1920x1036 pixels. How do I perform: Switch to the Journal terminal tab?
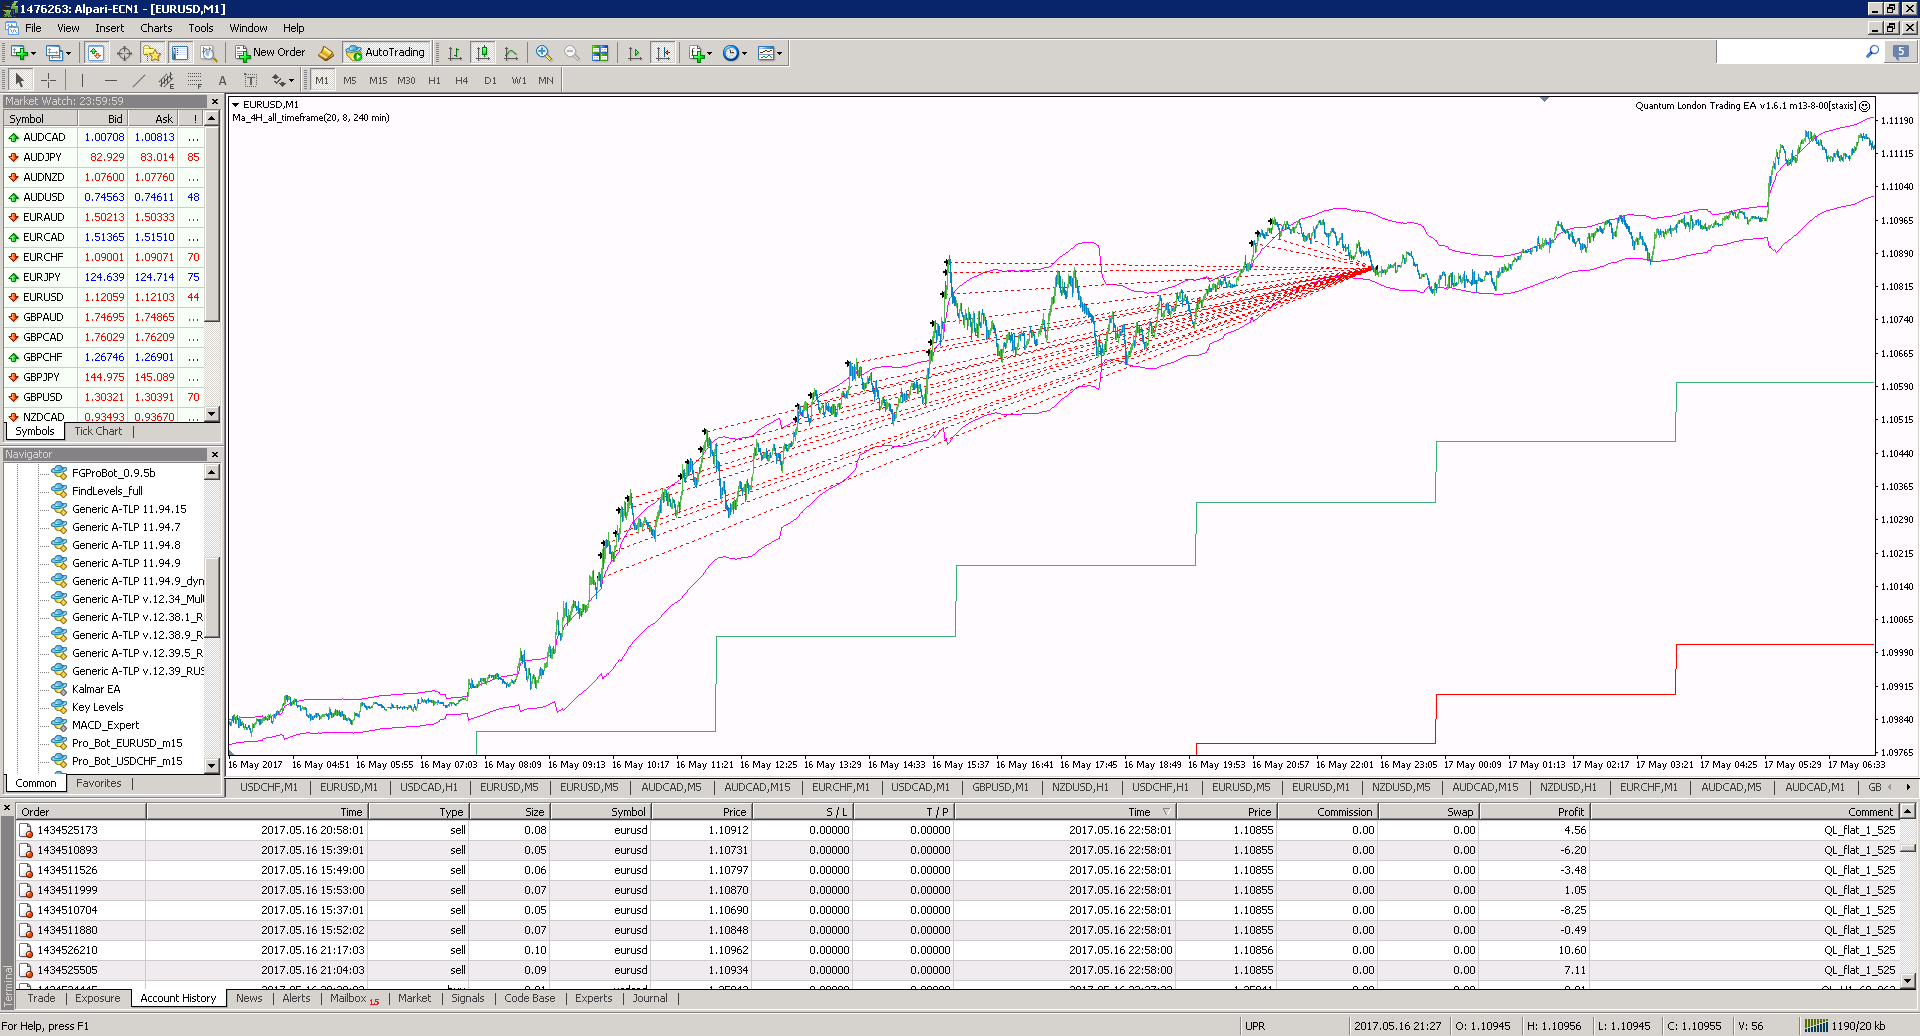click(x=650, y=998)
